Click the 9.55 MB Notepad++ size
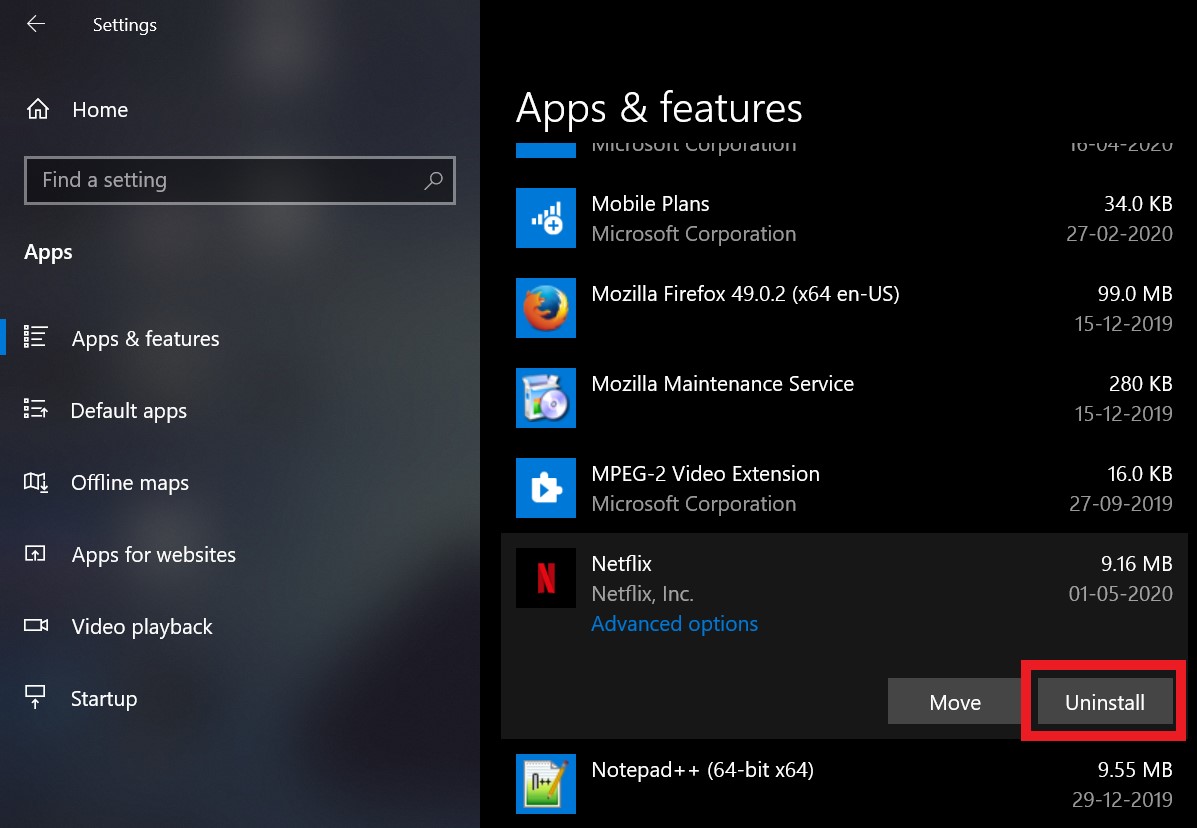 point(1134,770)
